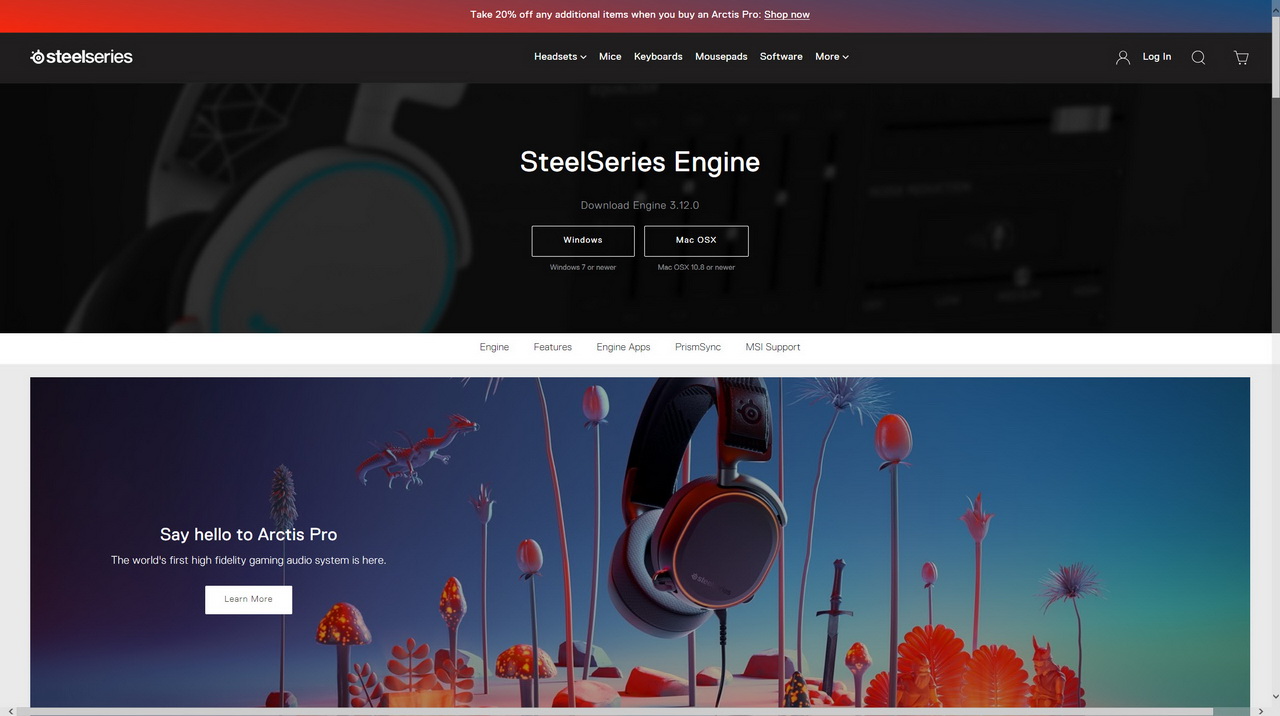Click Learn More about Arctis Pro
The width and height of the screenshot is (1280, 716).
pos(249,600)
